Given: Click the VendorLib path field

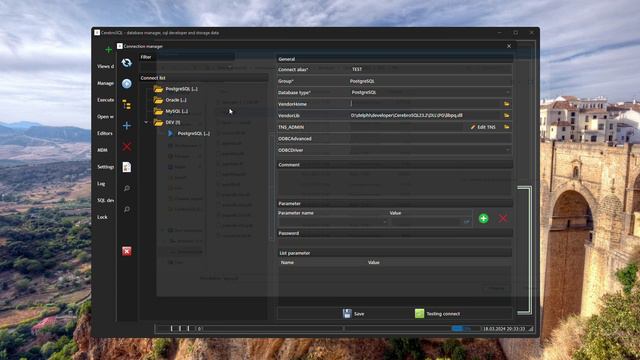Looking at the screenshot, I should (x=426, y=116).
